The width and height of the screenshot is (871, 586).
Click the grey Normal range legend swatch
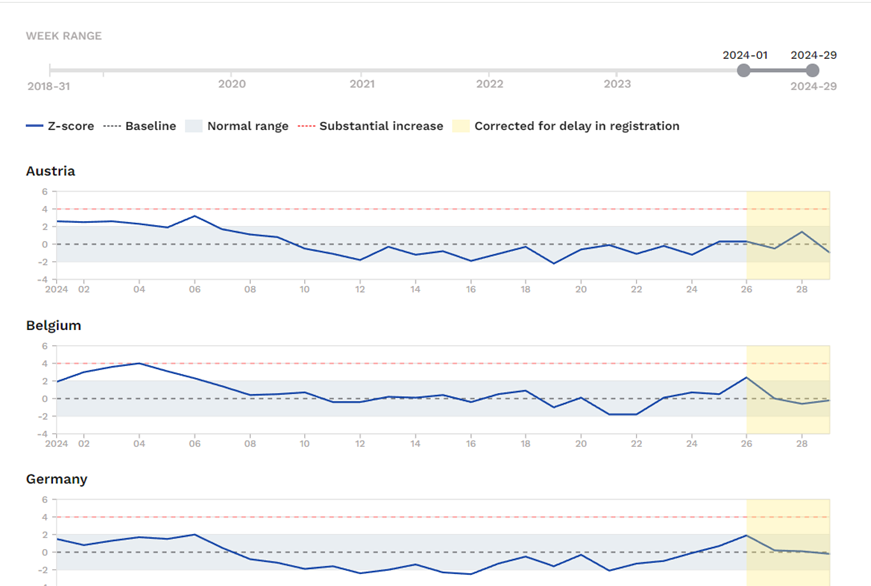pos(194,126)
